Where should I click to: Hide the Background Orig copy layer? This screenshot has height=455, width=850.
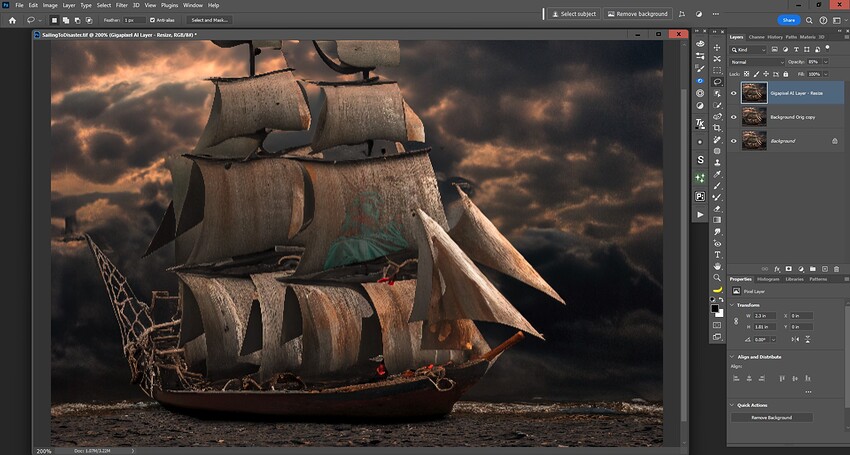point(733,117)
